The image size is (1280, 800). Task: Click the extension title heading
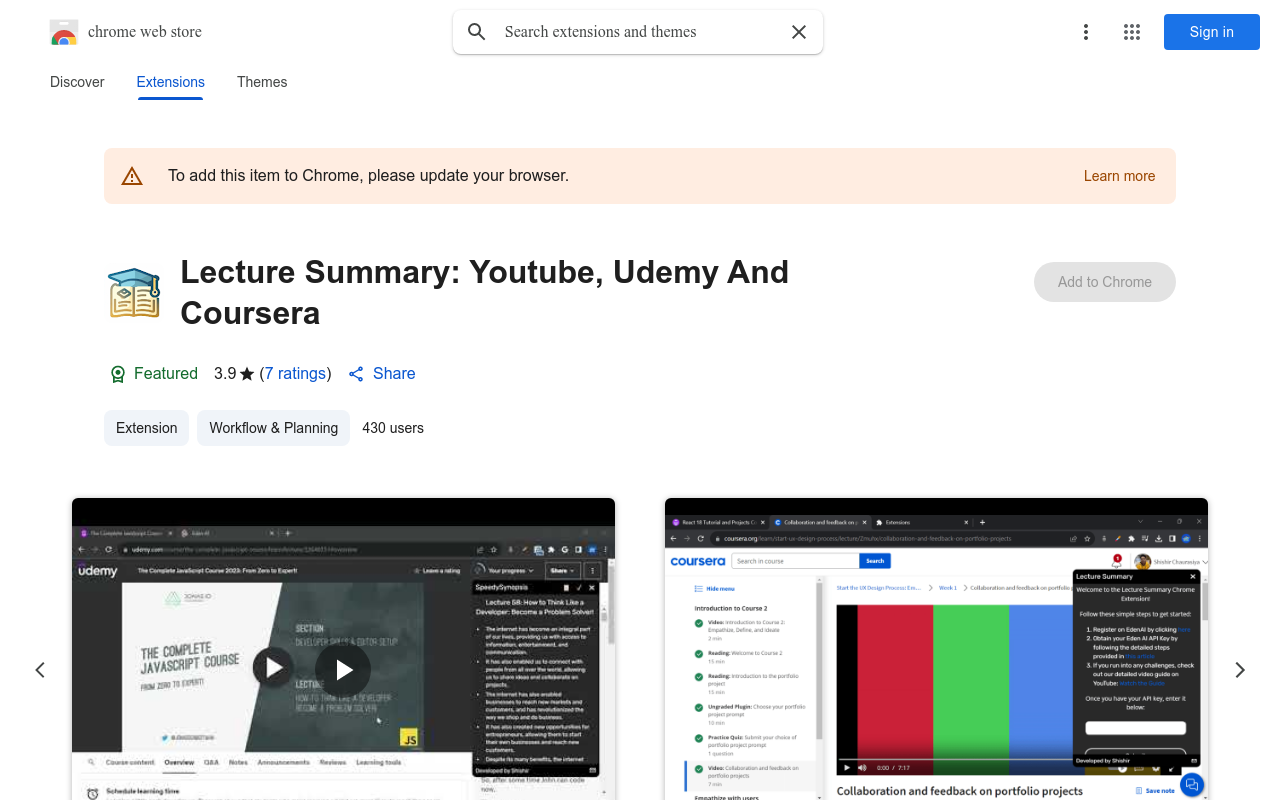(485, 292)
